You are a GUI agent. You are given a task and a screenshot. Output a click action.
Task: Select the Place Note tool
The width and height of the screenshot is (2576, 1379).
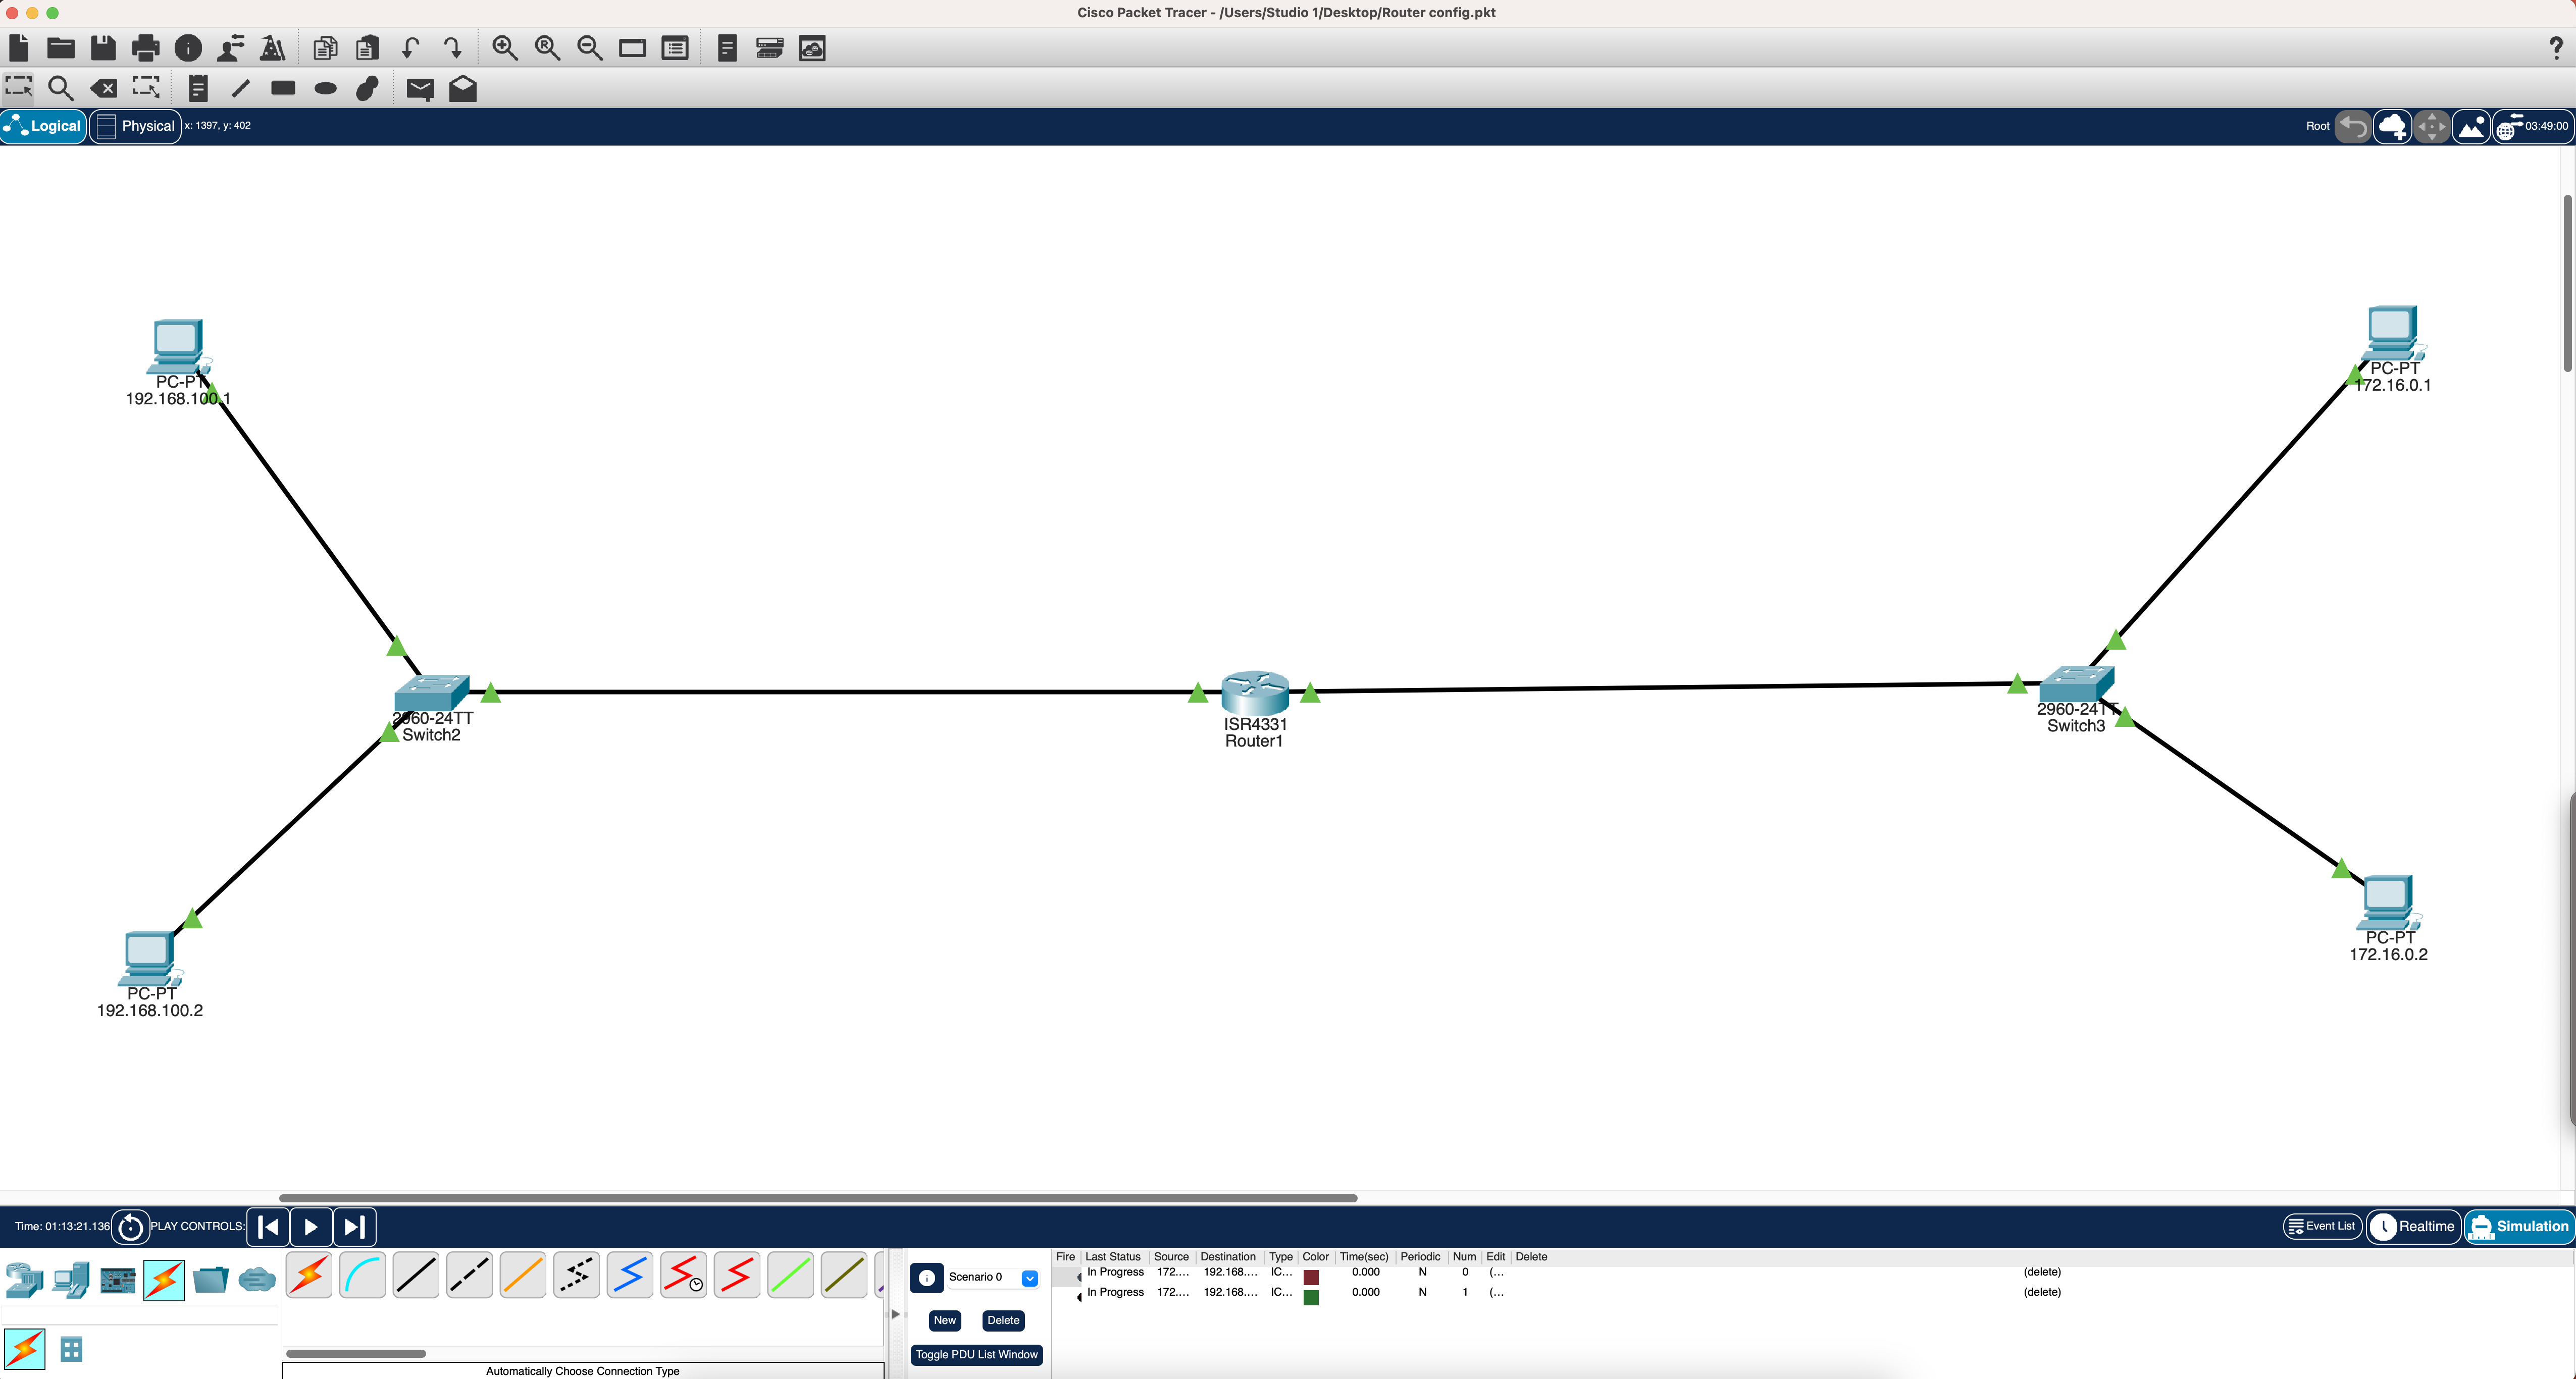coord(198,89)
